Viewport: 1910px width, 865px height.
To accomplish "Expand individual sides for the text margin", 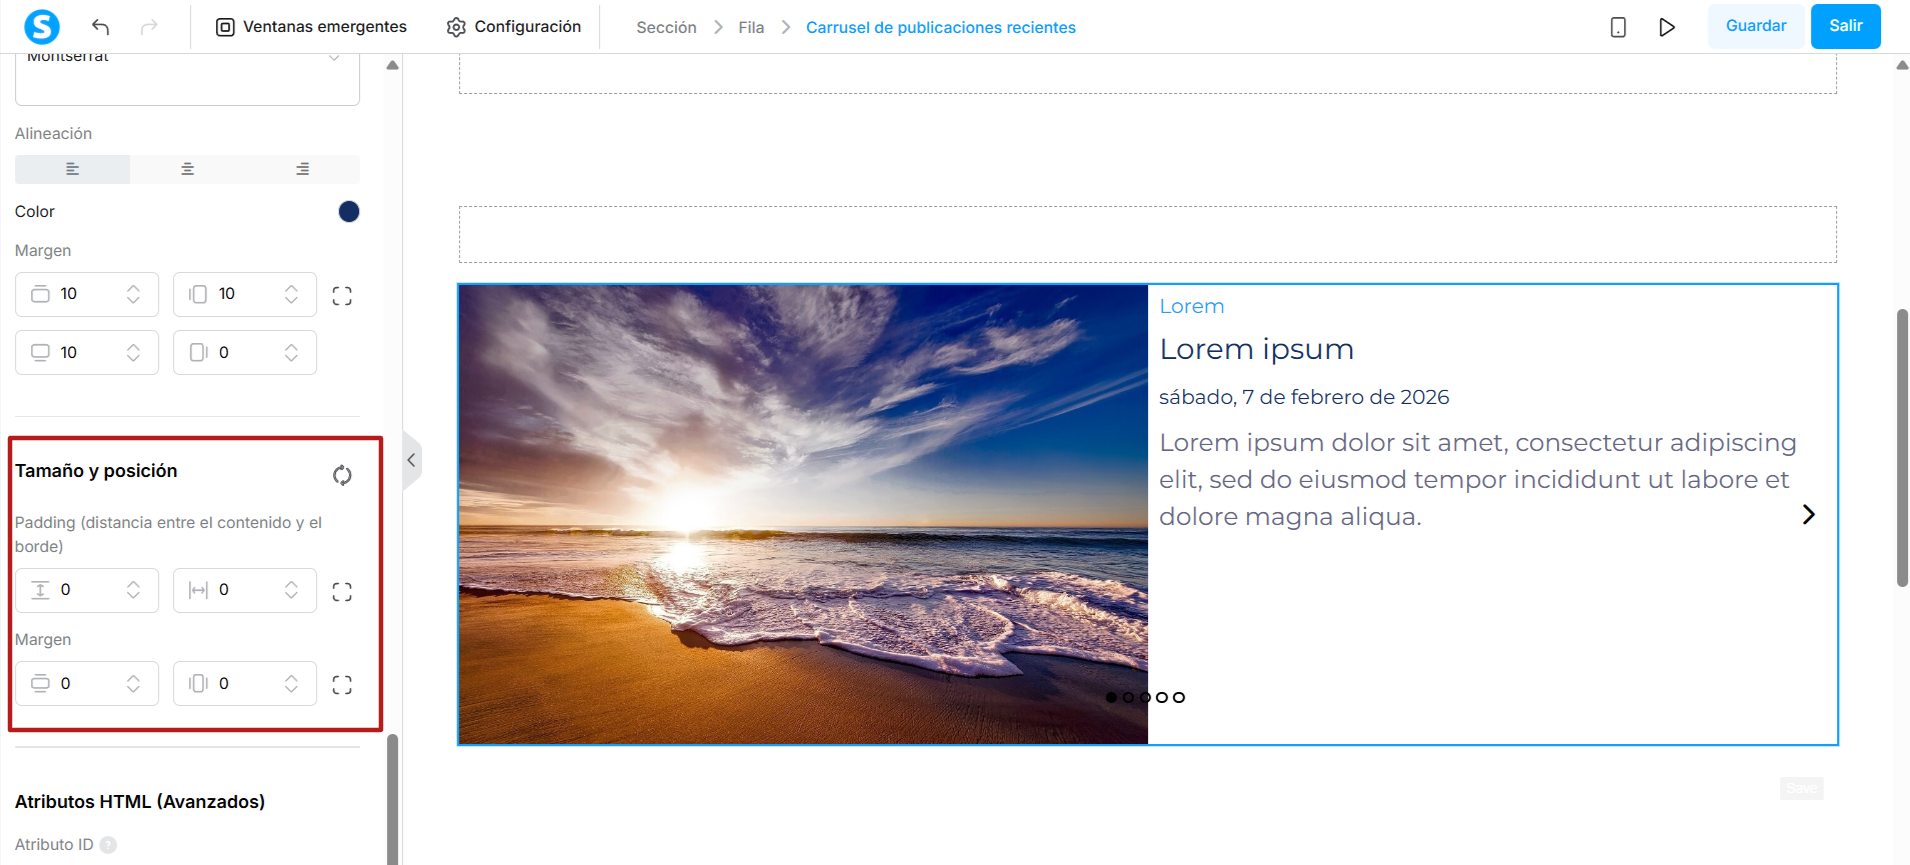I will click(x=342, y=296).
